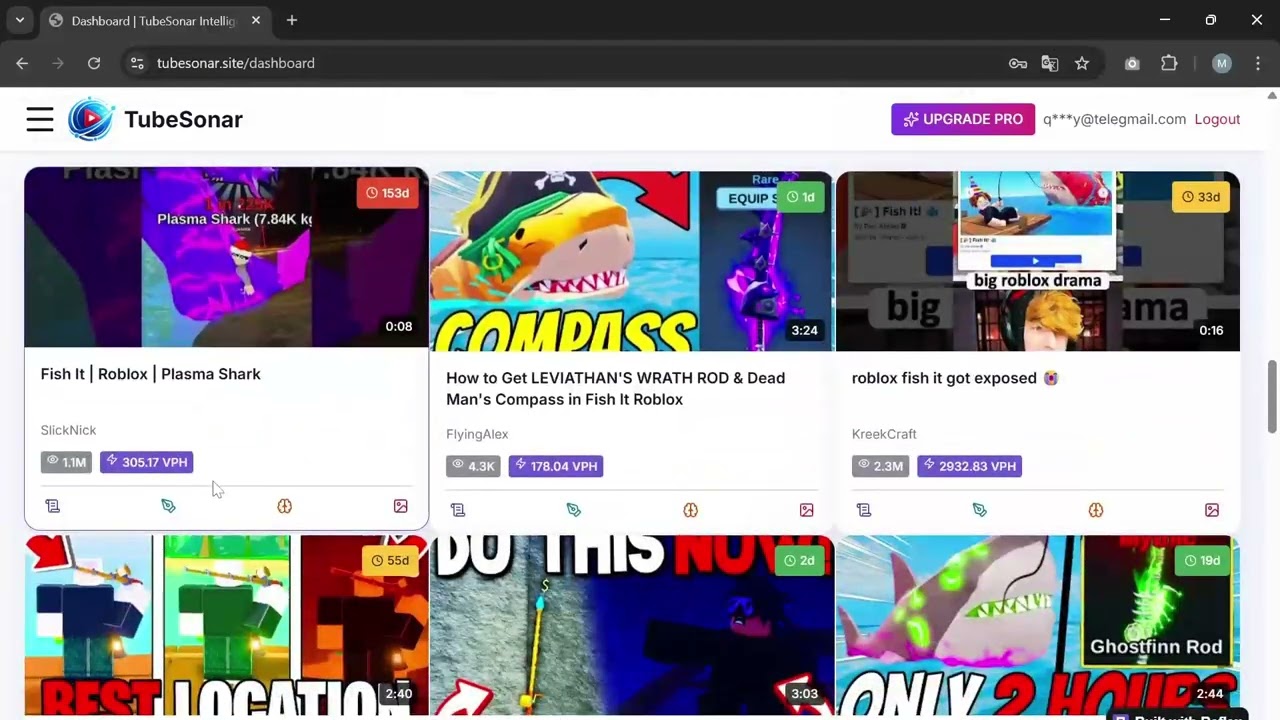Click the 305.17 VPH badge

[x=146, y=462]
